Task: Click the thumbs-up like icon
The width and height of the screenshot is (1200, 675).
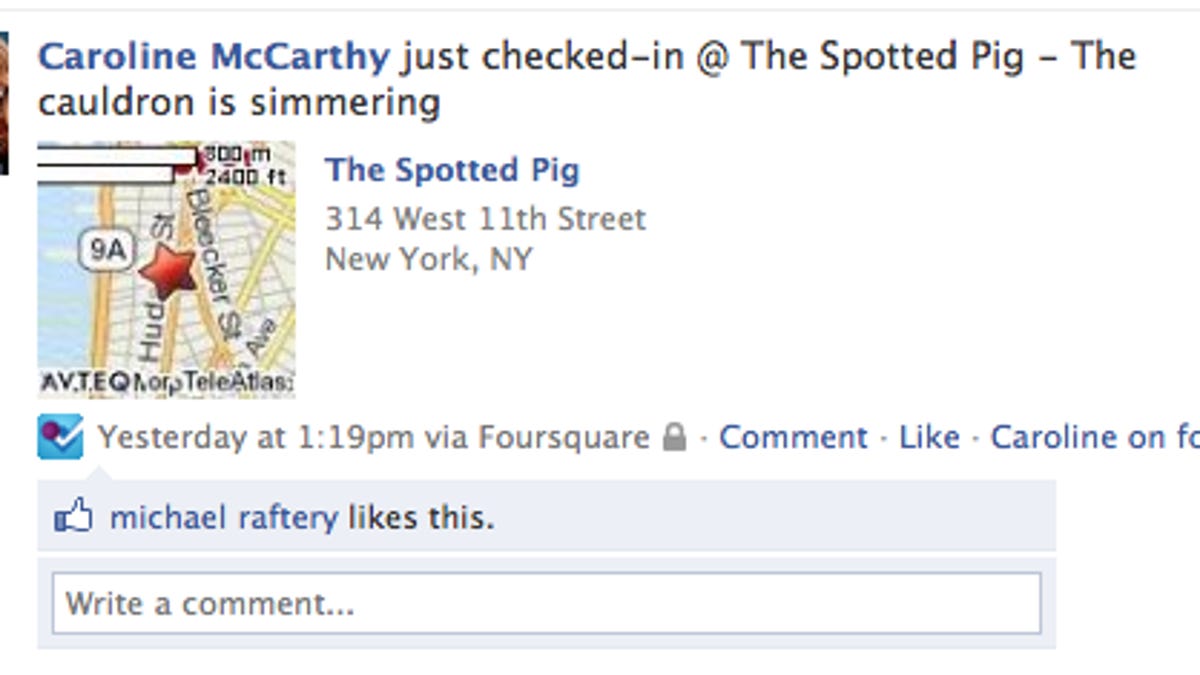Action: click(73, 517)
